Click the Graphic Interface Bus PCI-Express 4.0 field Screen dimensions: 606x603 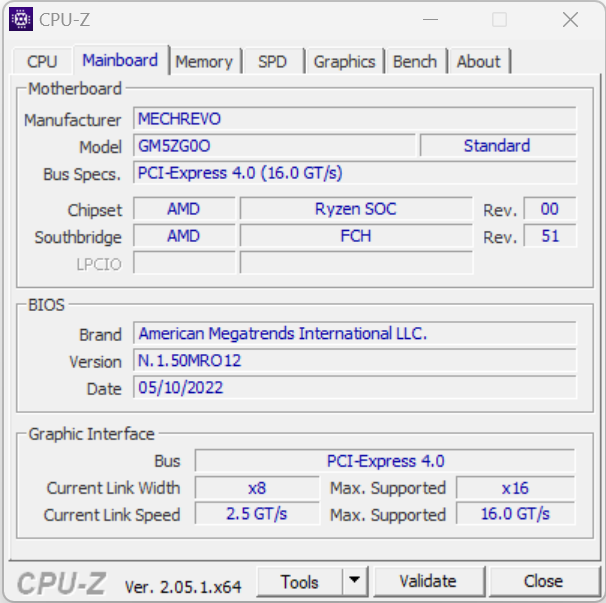(385, 461)
